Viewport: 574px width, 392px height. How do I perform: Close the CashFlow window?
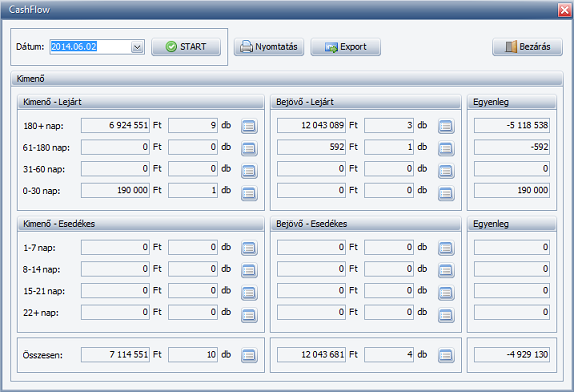pos(564,10)
